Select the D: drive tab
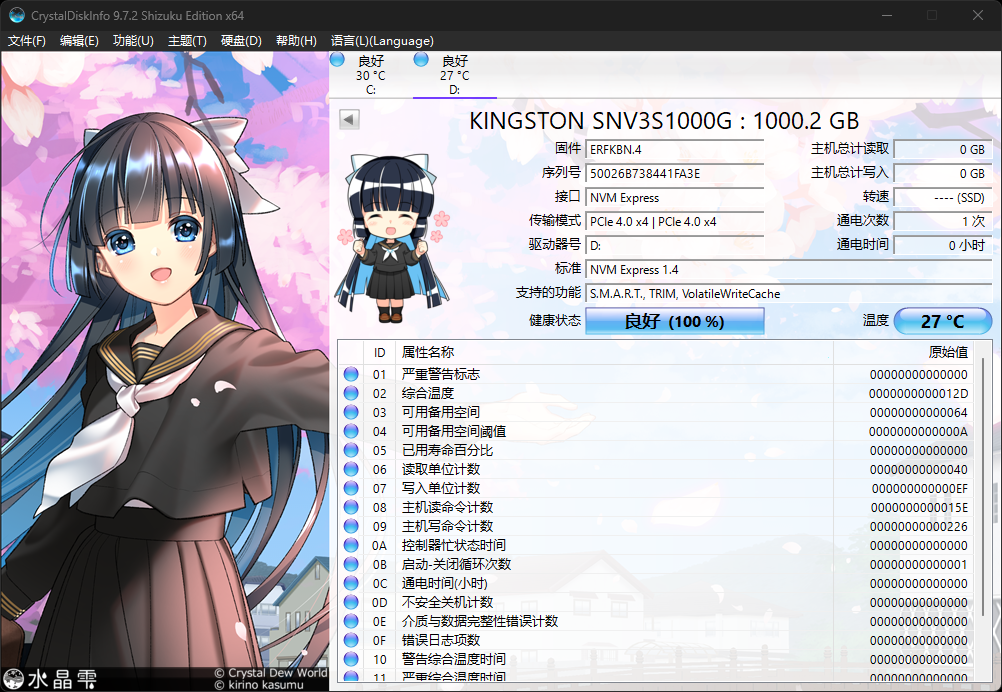 point(455,75)
